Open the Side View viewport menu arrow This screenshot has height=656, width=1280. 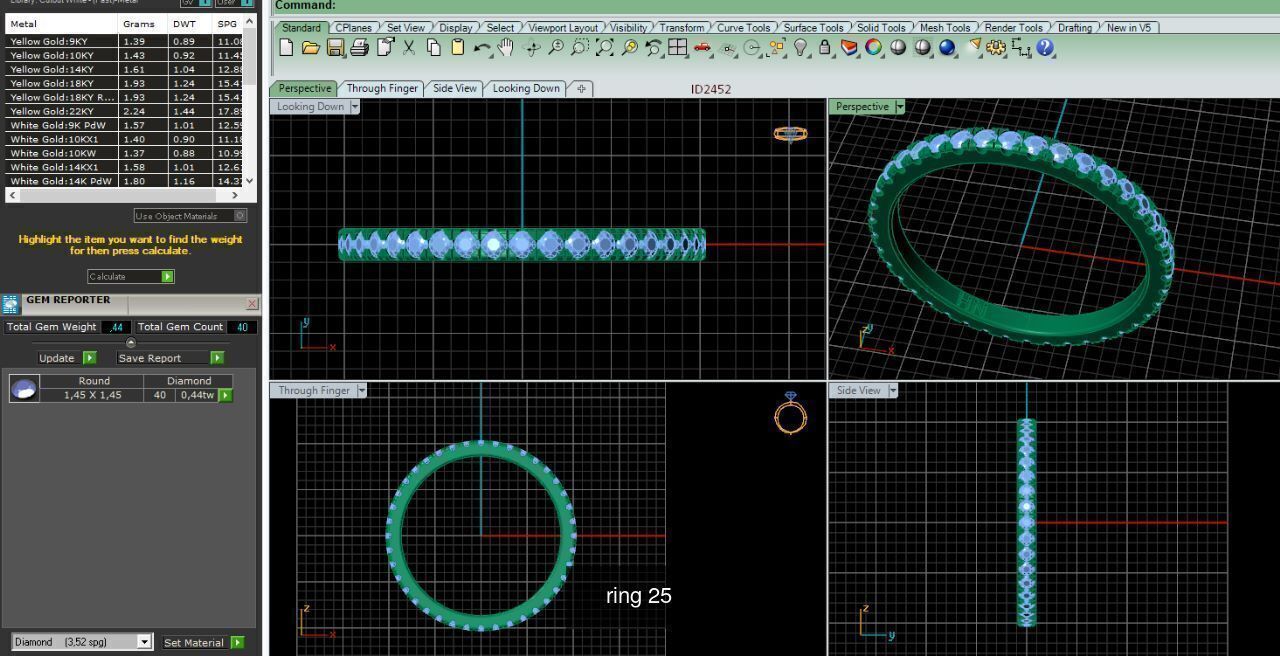[x=892, y=391]
